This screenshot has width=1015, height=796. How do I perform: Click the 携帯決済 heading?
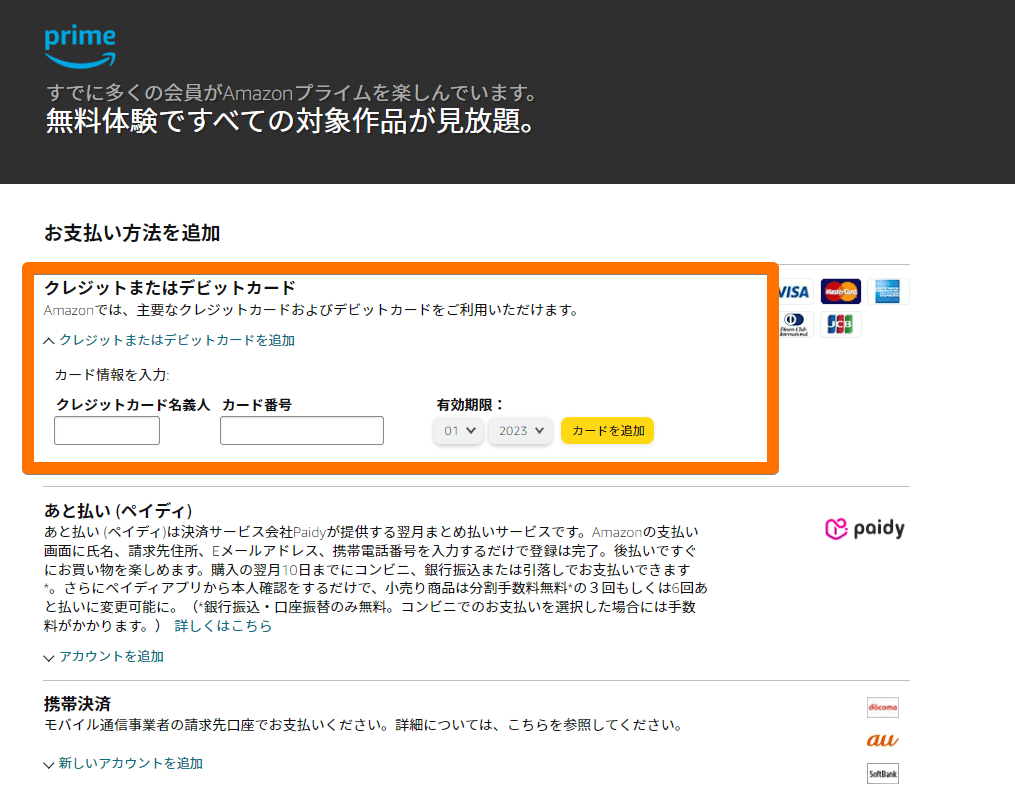click(78, 703)
